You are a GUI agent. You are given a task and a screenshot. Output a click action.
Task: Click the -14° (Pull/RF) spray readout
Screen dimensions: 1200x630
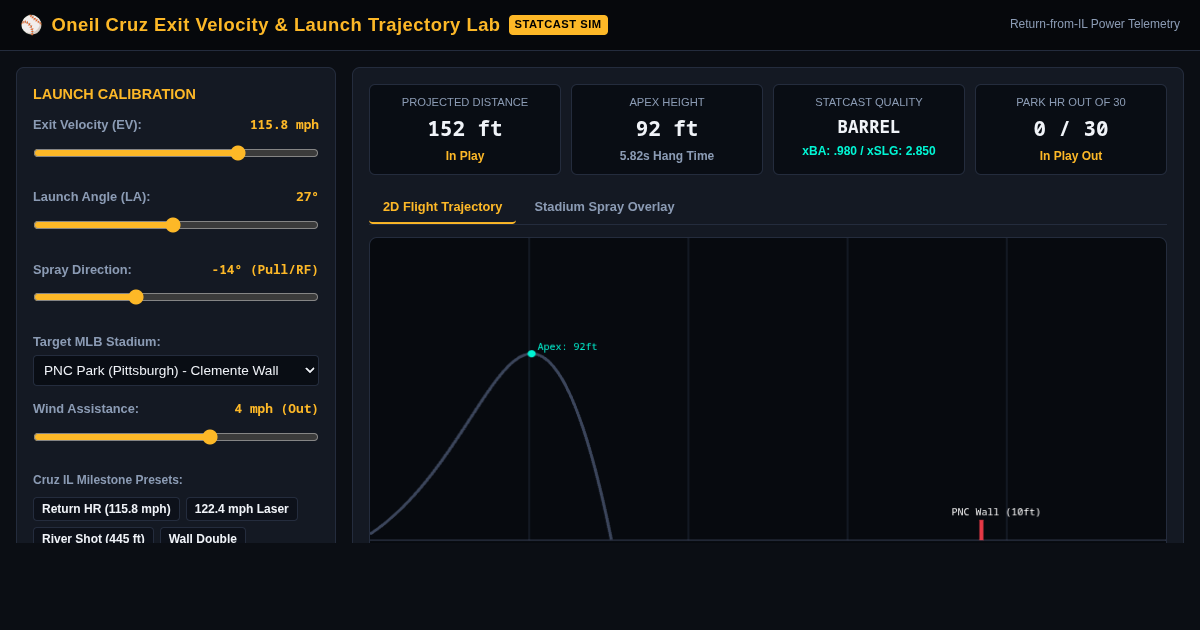tap(265, 269)
